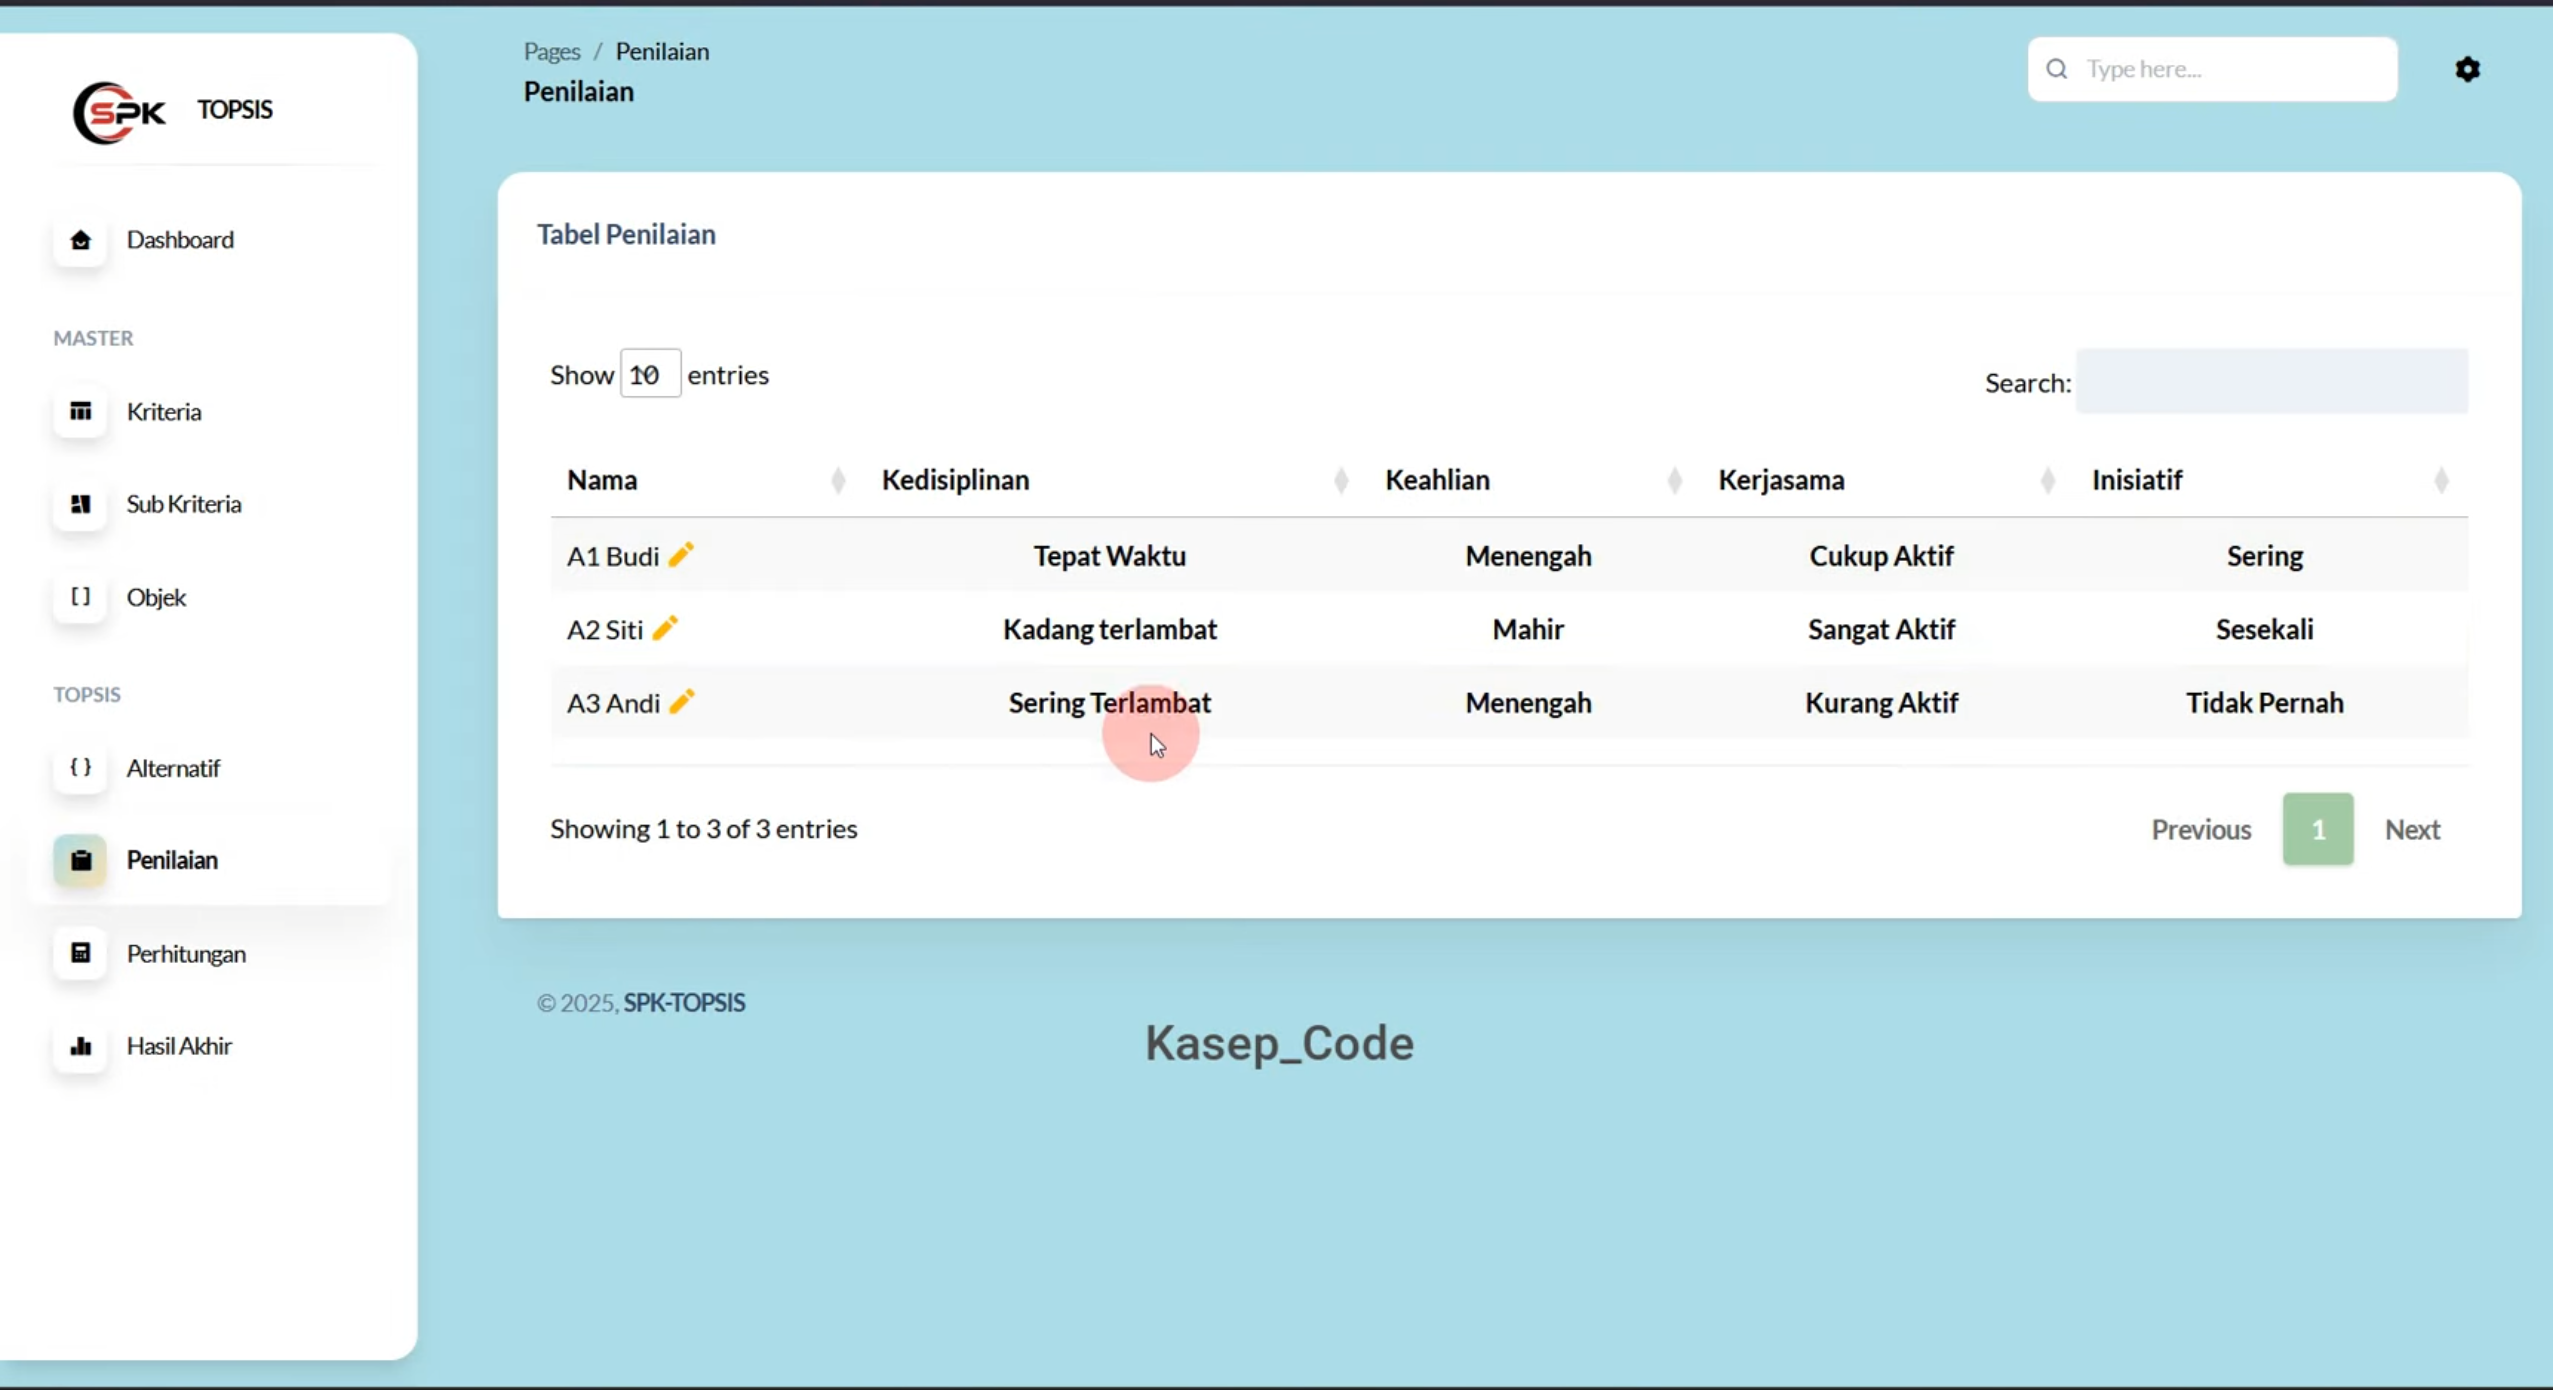Viewport: 2553px width, 1390px height.
Task: Click the Kriteria table icon
Action: 80,411
